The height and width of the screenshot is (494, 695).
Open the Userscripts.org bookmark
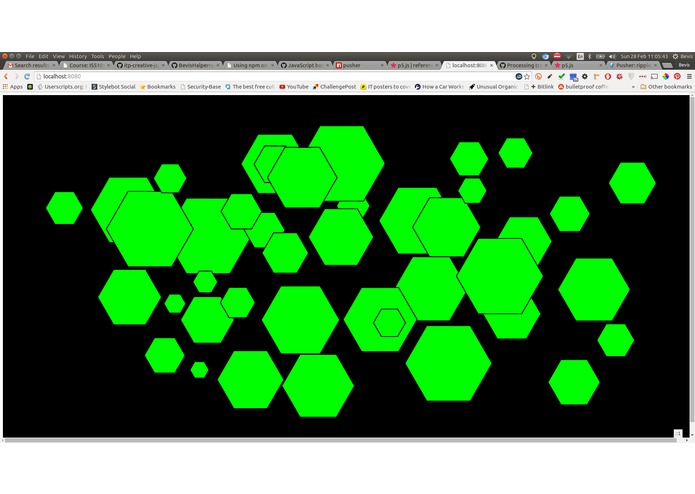pos(61,87)
